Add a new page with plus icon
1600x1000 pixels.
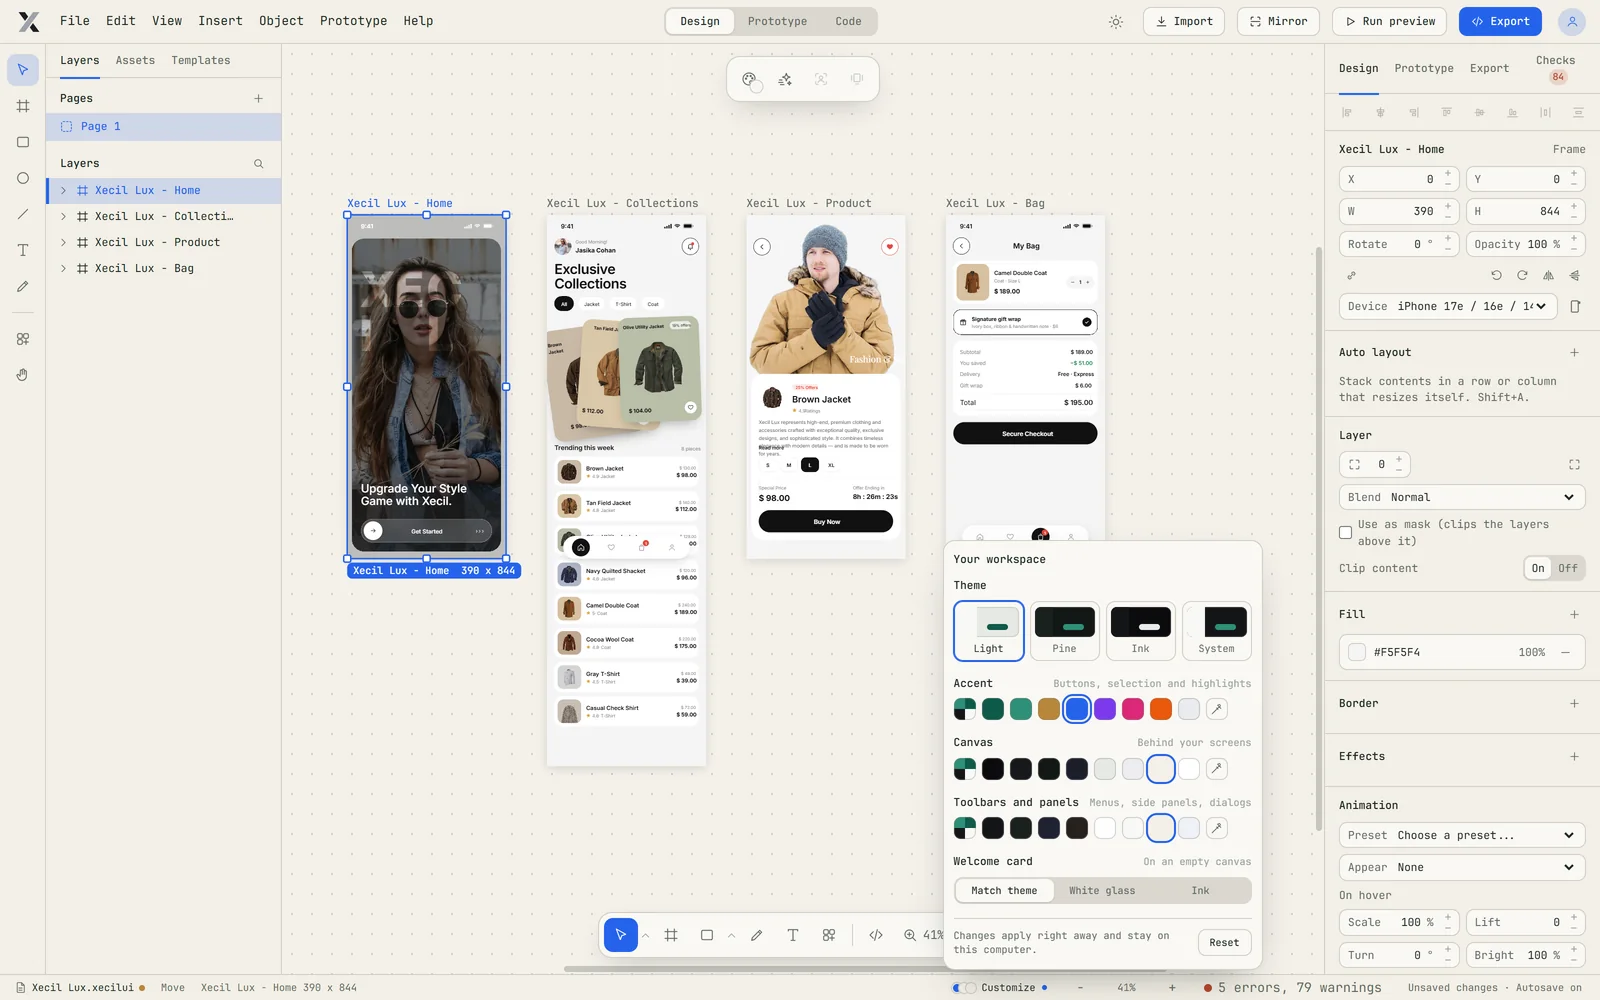coord(258,98)
